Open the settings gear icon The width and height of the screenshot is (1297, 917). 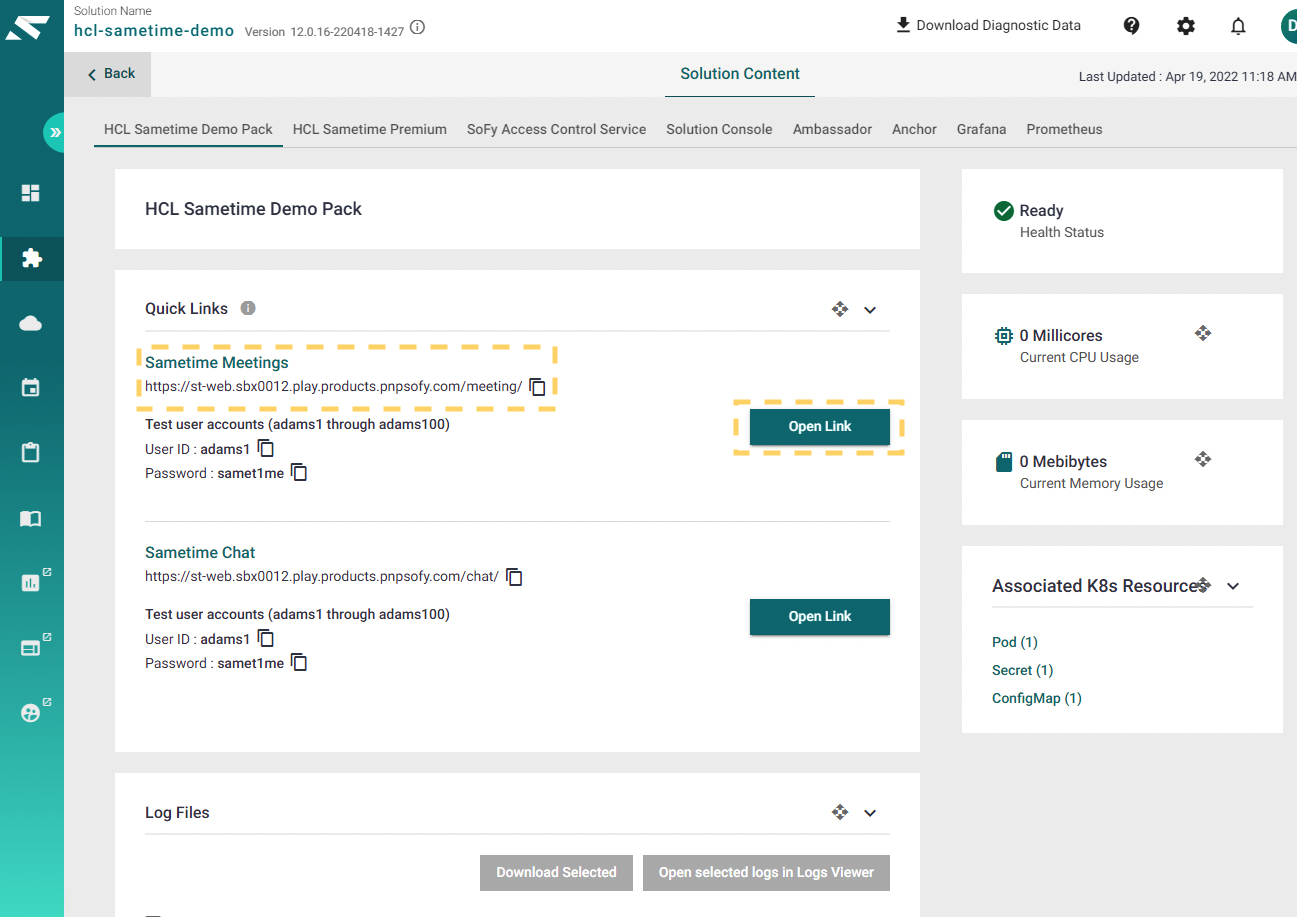coord(1186,26)
